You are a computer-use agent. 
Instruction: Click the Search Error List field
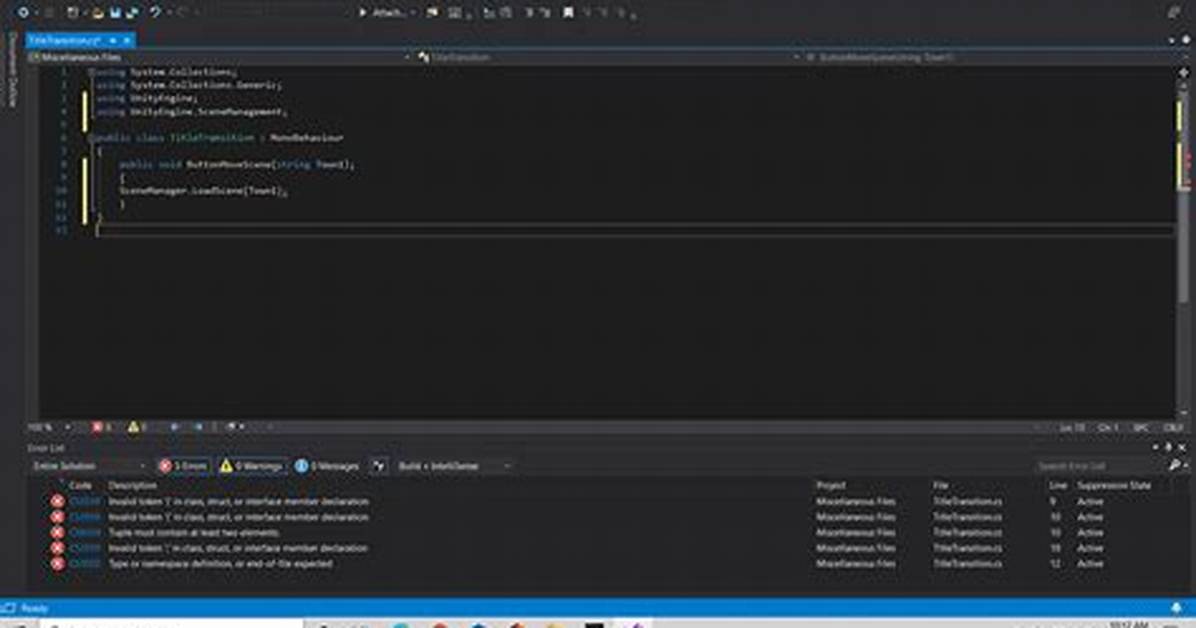point(1101,465)
